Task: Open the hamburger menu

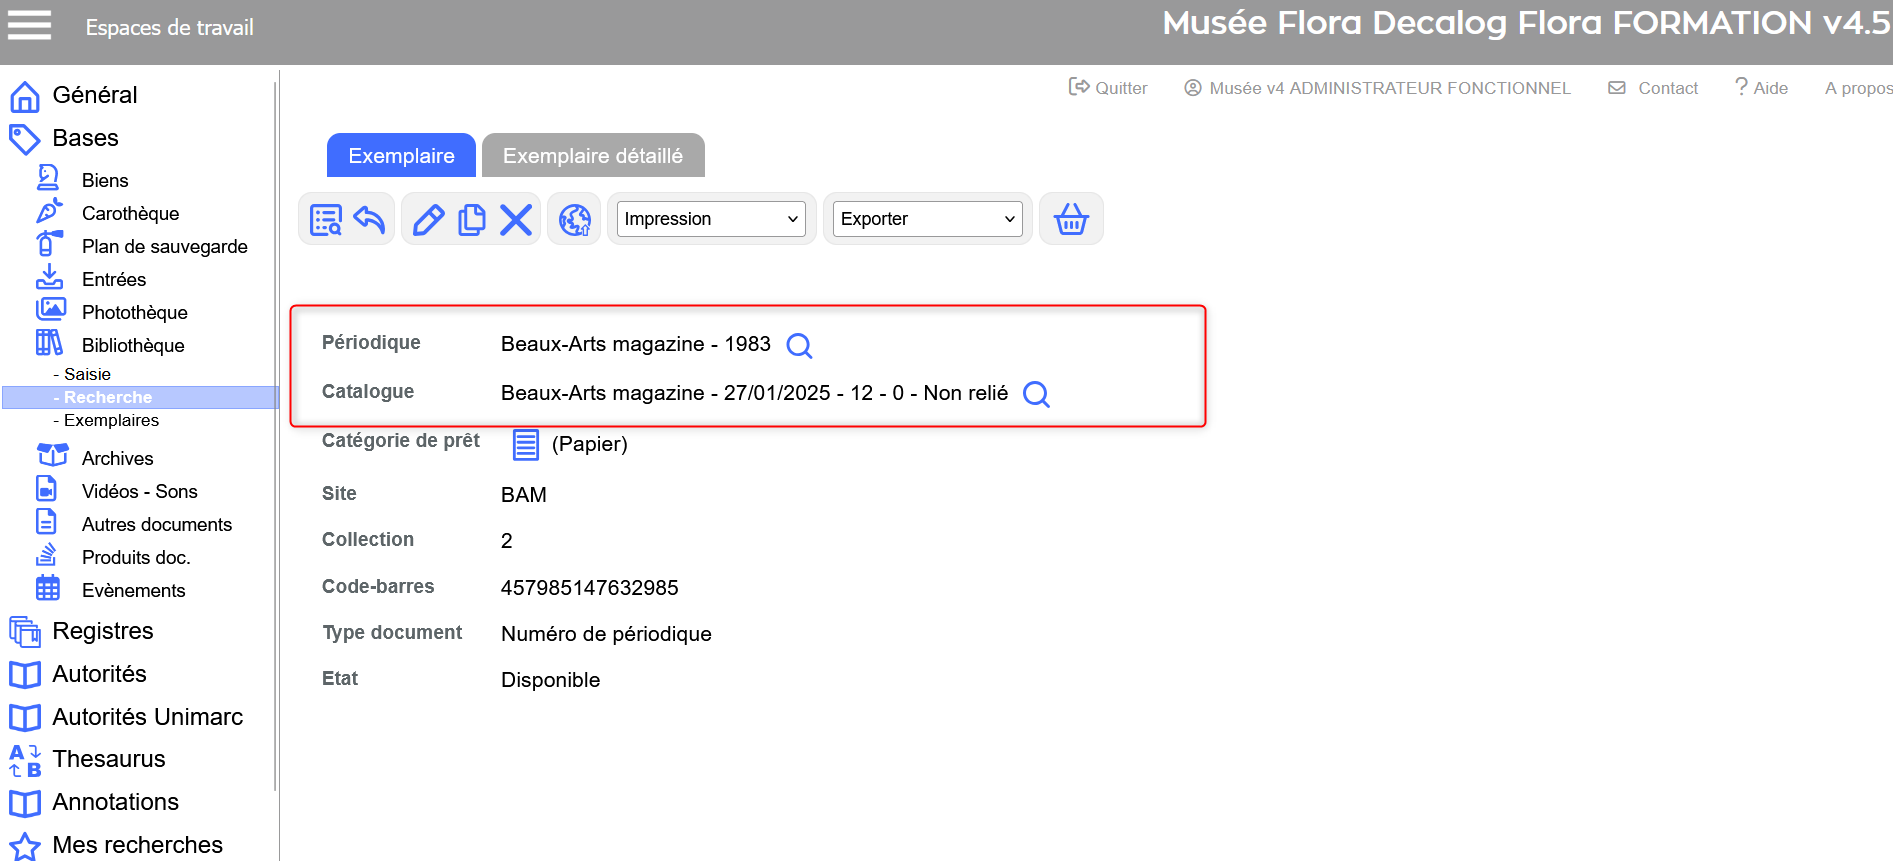Action: (x=30, y=26)
